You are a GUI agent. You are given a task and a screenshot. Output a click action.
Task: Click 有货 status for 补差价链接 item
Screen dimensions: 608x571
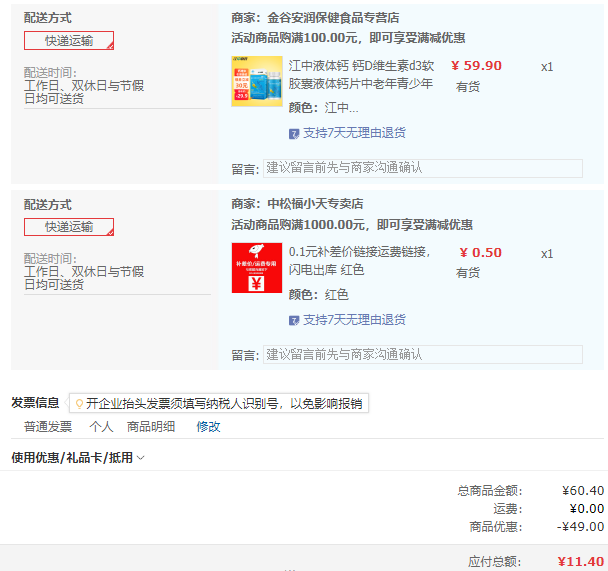tap(468, 273)
